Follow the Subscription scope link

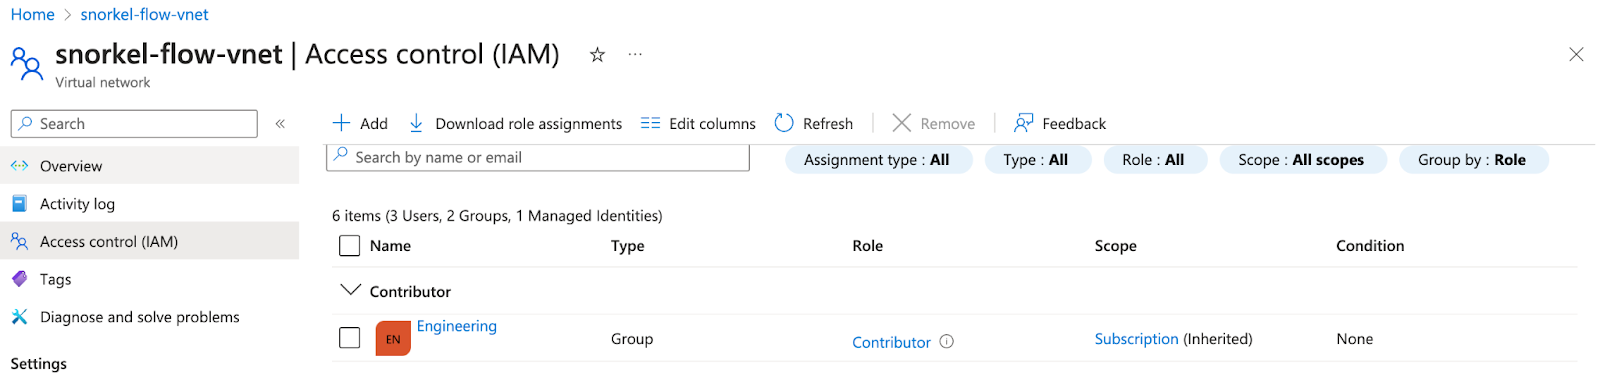pos(1136,339)
